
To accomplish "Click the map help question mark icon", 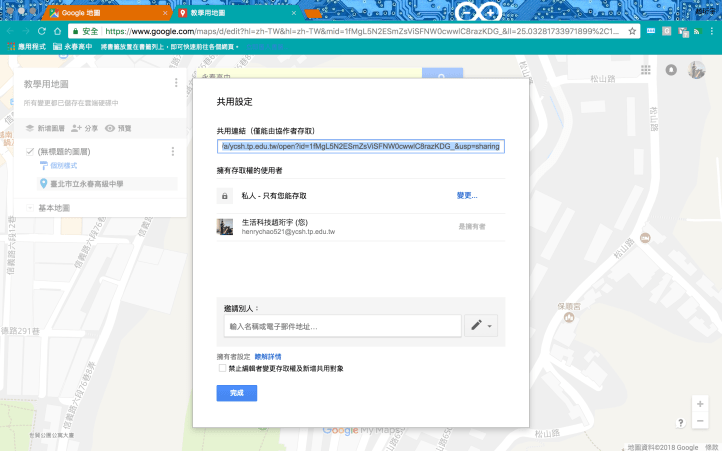I will point(682,424).
